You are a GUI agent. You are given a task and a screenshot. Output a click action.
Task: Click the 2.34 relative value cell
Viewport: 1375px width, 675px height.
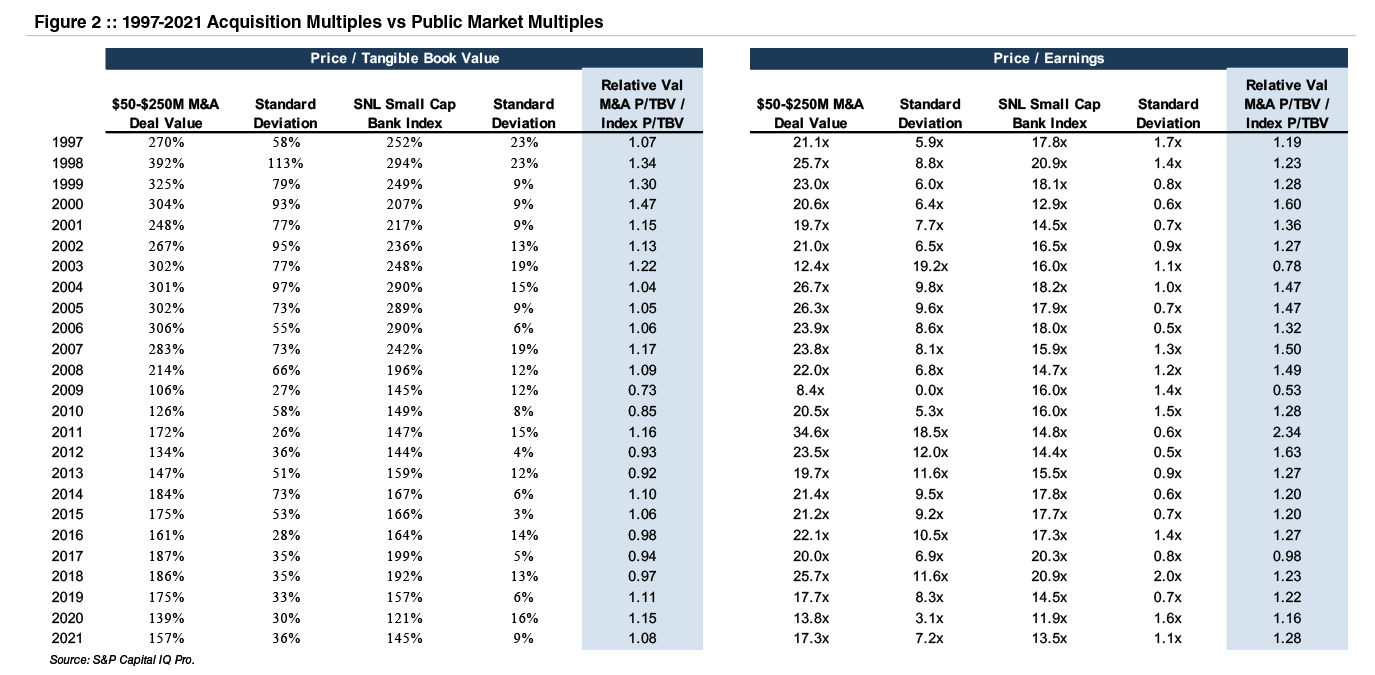coord(1287,432)
